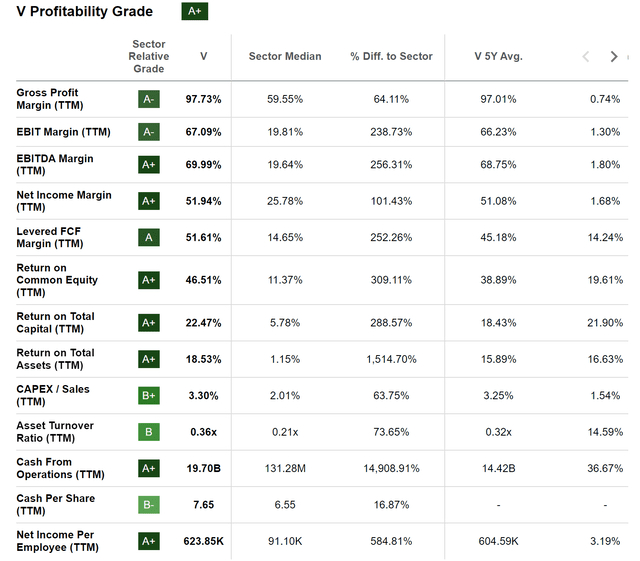The width and height of the screenshot is (640, 561).
Task: Click the A+ grade badge for Return on Total Assets
Action: point(149,359)
